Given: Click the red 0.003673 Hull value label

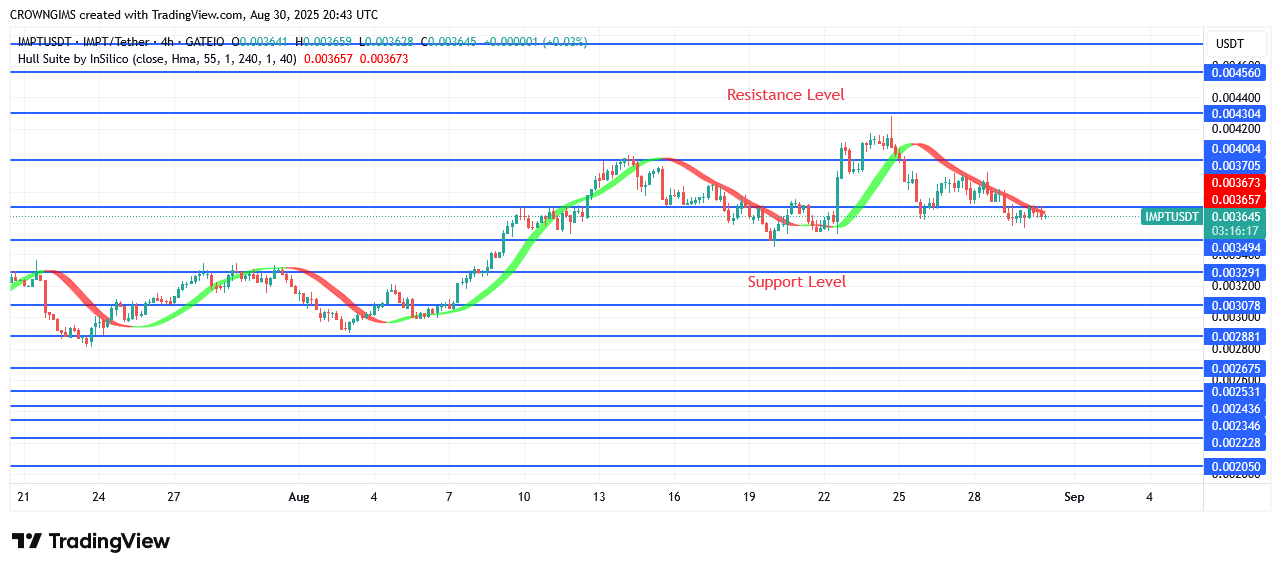Looking at the screenshot, I should 1236,183.
